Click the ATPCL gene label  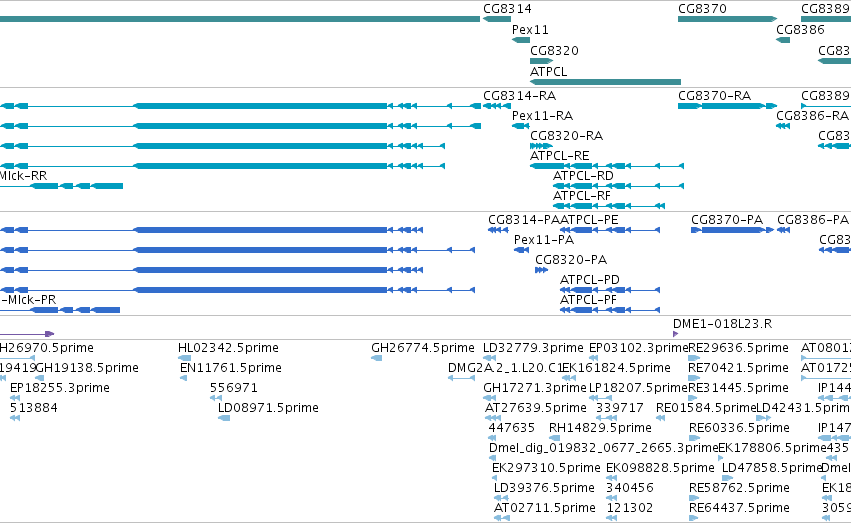pos(548,72)
